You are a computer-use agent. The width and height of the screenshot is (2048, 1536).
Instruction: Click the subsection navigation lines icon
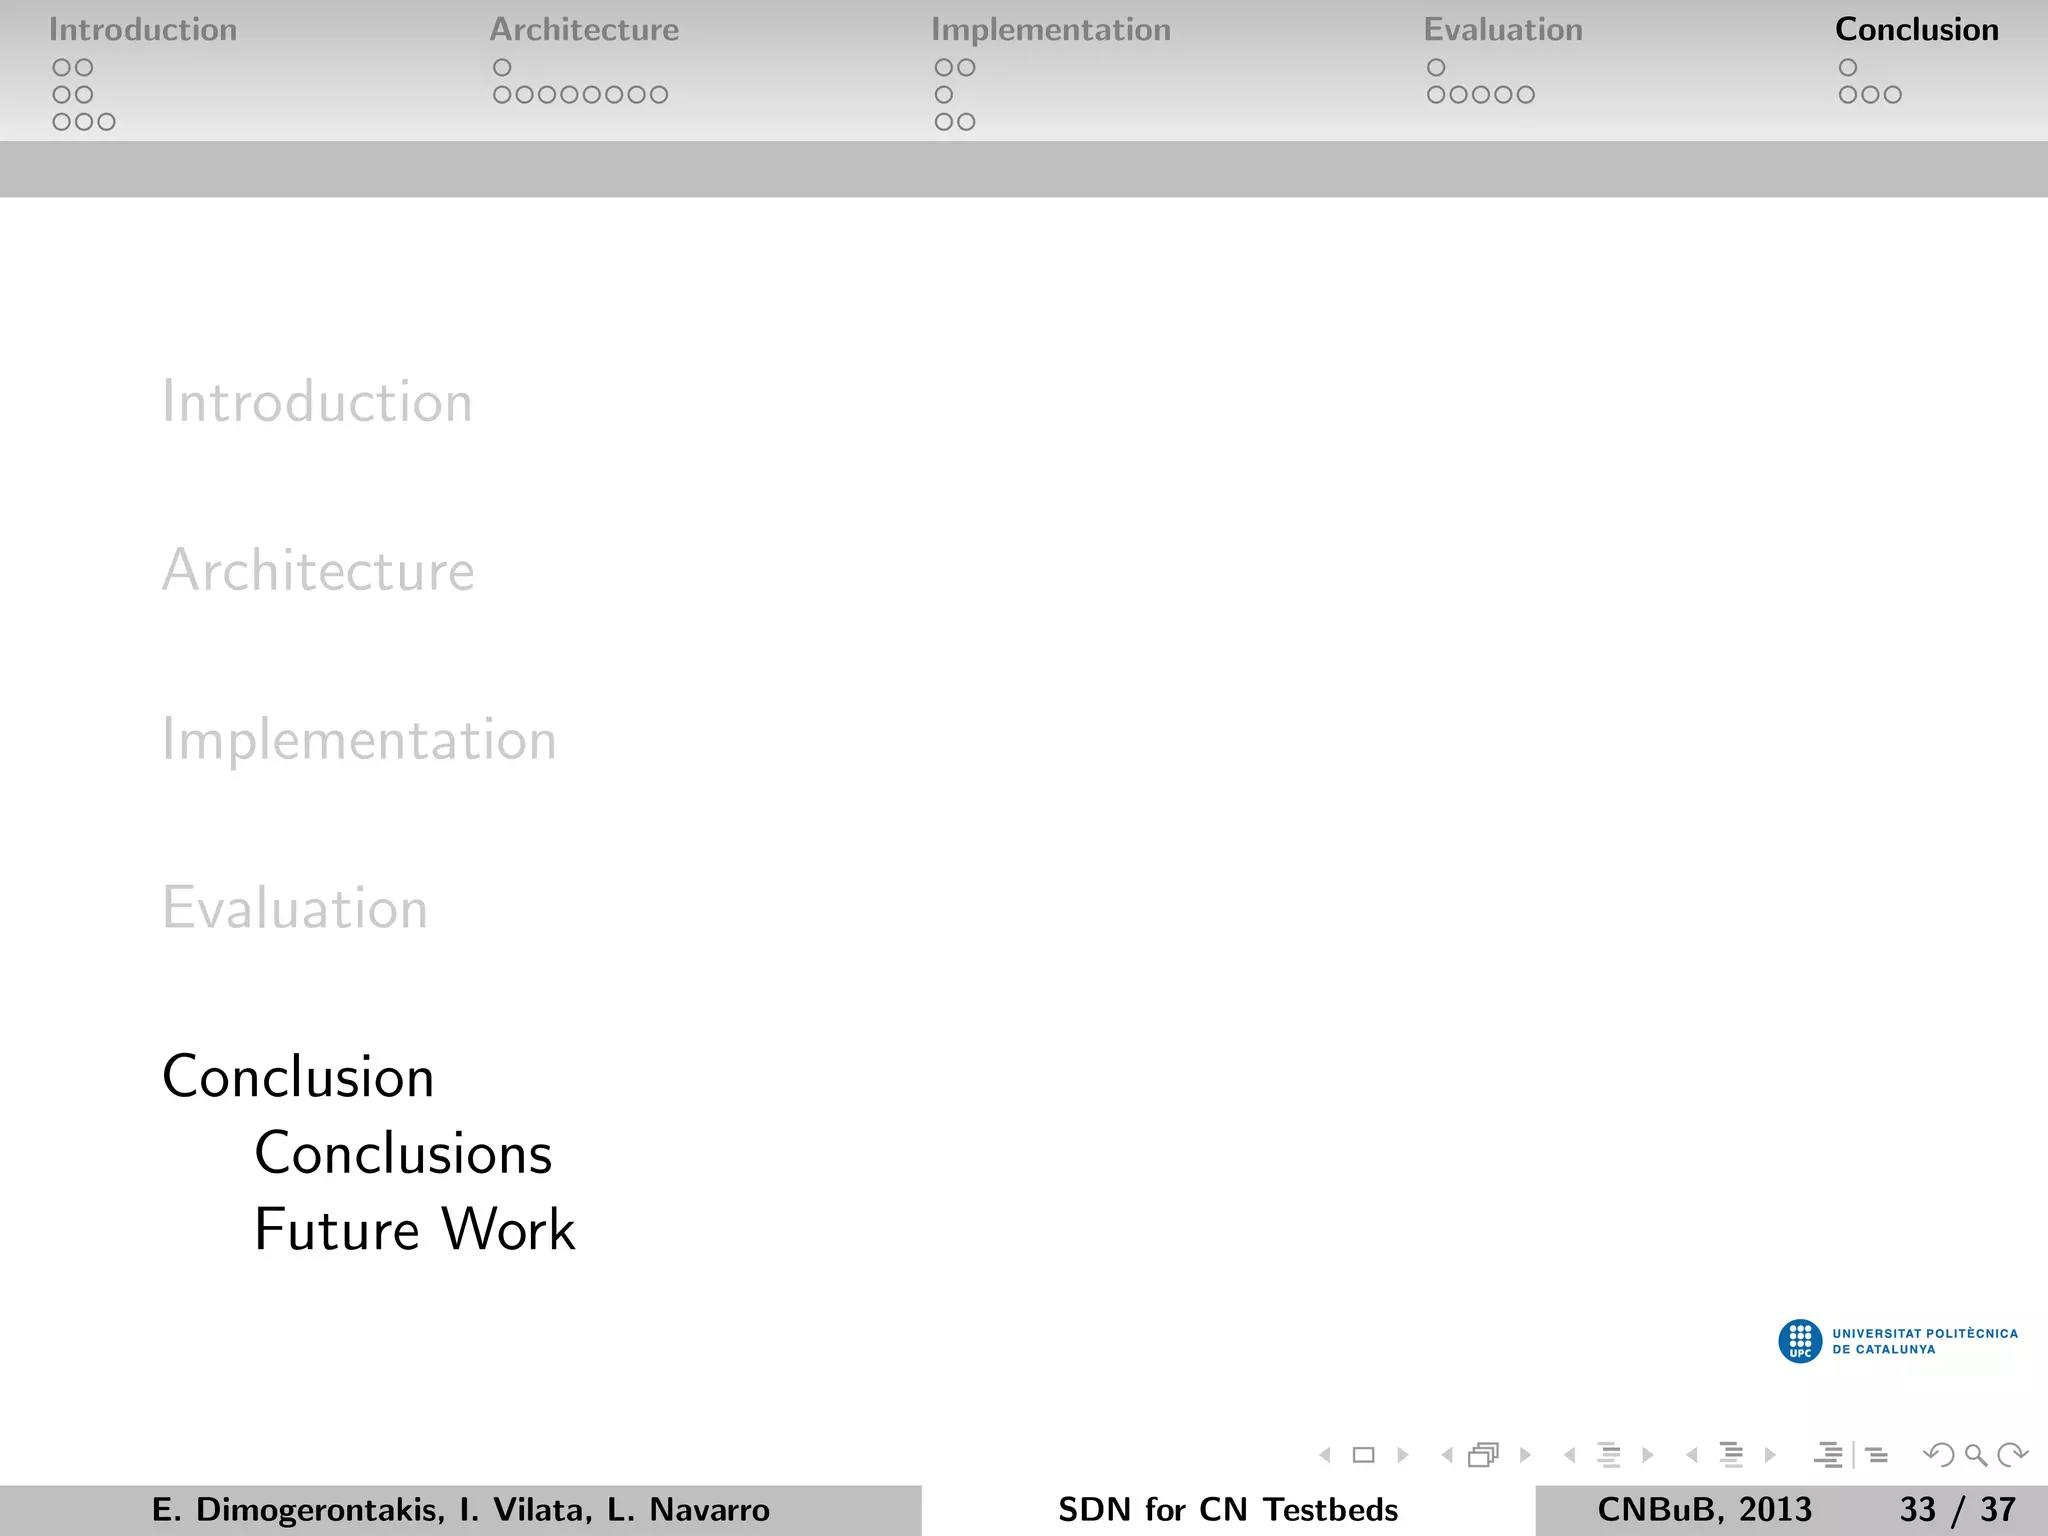point(1608,1455)
